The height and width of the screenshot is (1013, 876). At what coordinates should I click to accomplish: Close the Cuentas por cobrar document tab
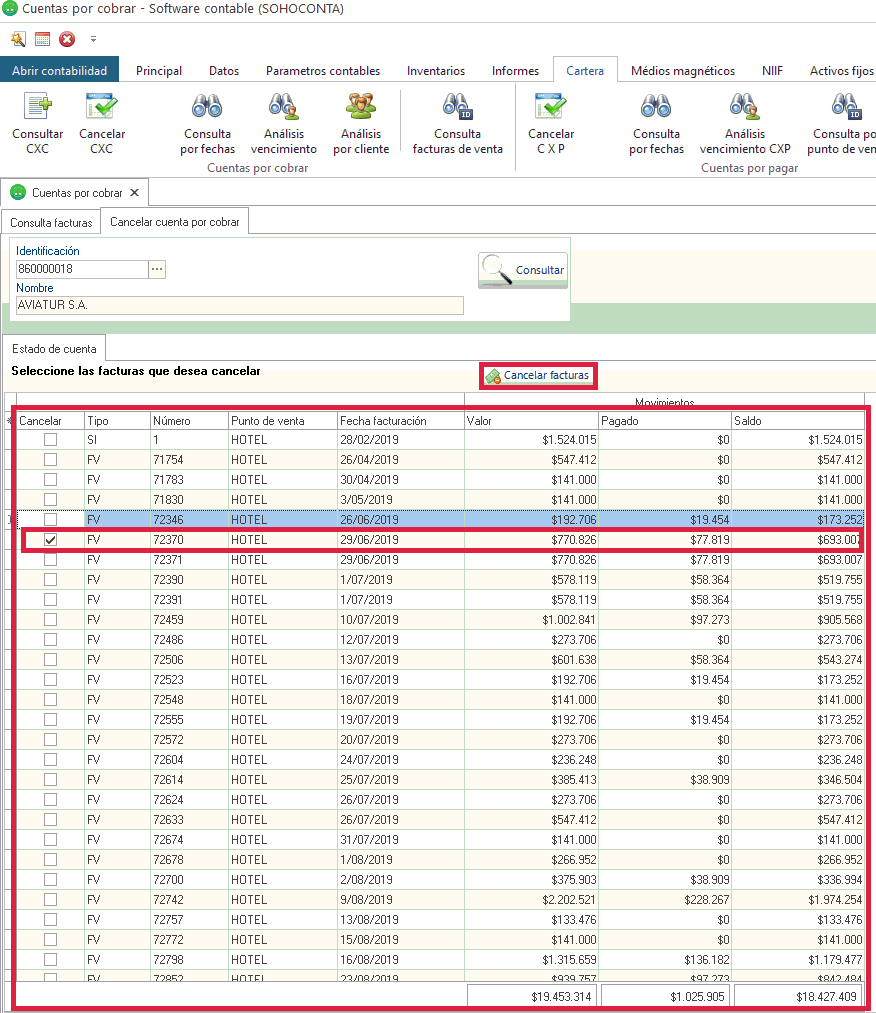[x=135, y=192]
